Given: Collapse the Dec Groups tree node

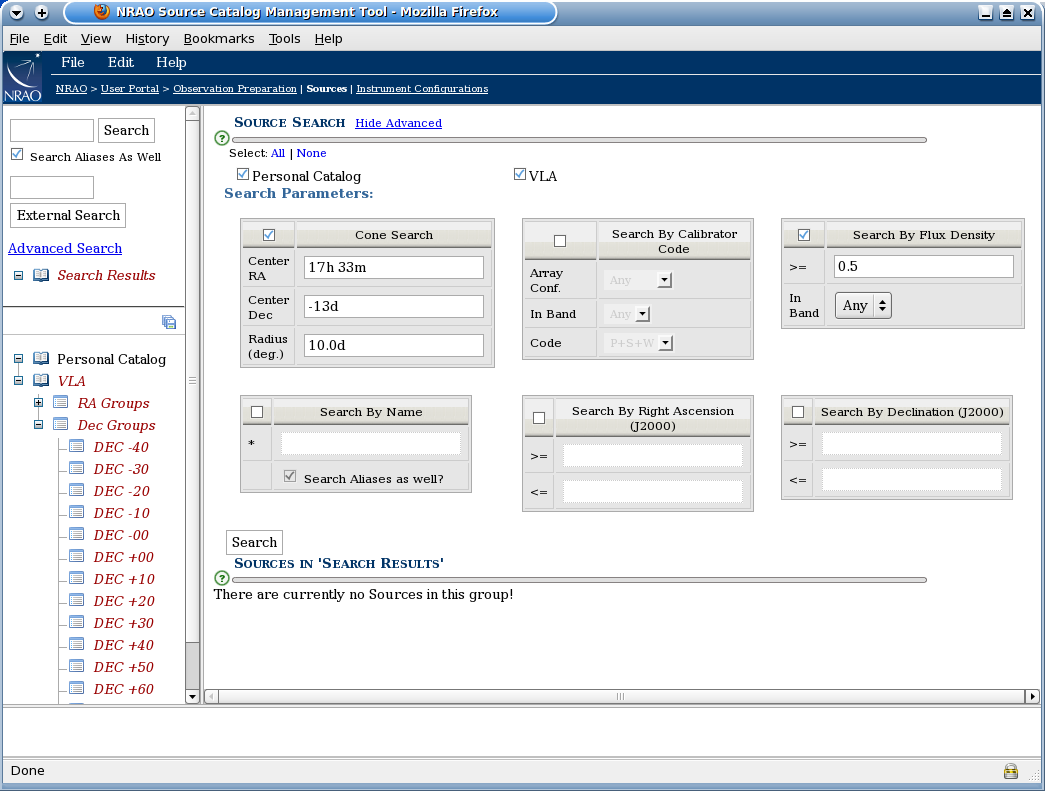Looking at the screenshot, I should (x=38, y=424).
